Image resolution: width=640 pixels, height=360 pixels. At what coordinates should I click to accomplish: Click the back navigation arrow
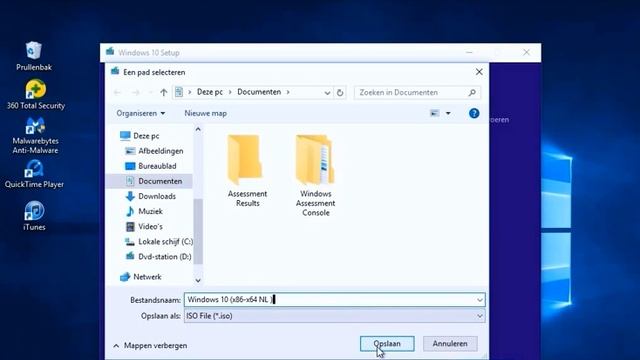(x=118, y=93)
